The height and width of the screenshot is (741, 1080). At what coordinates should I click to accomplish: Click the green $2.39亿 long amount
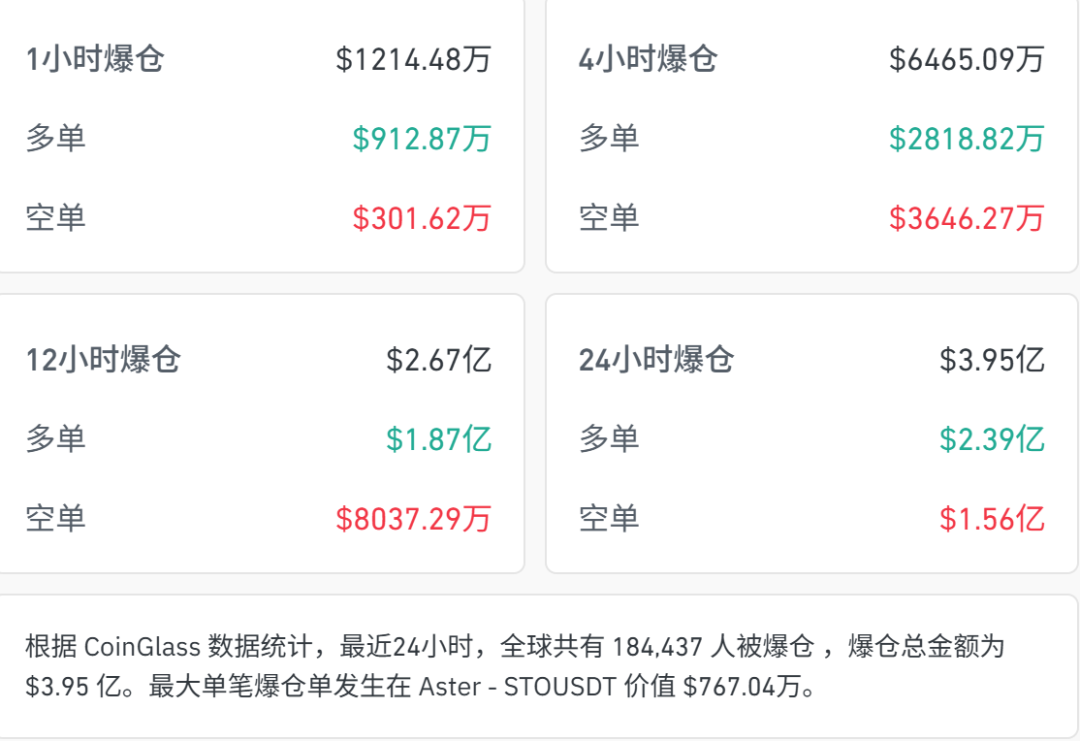(992, 438)
